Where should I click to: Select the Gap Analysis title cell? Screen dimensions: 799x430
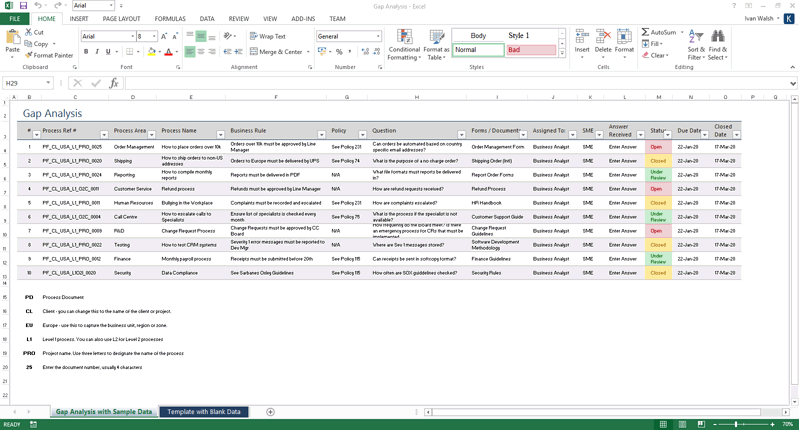point(52,114)
